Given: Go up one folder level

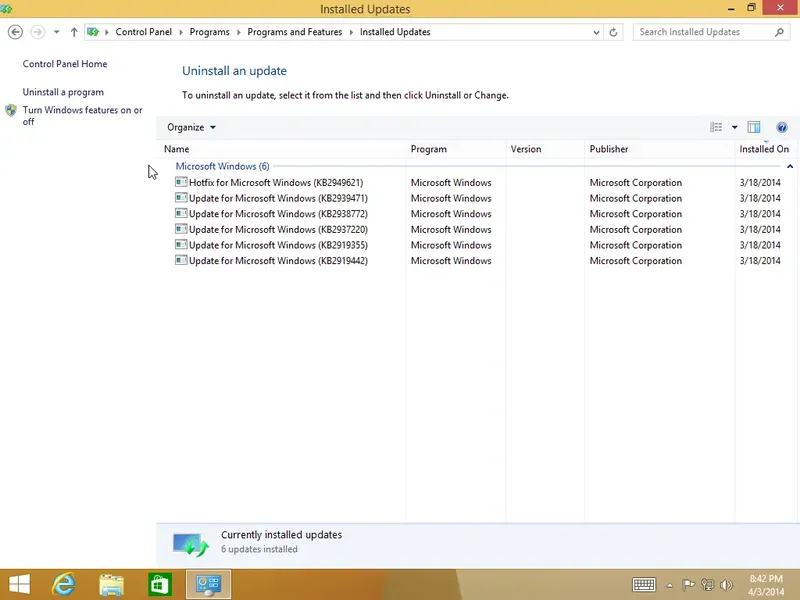Looking at the screenshot, I should pyautogui.click(x=75, y=31).
